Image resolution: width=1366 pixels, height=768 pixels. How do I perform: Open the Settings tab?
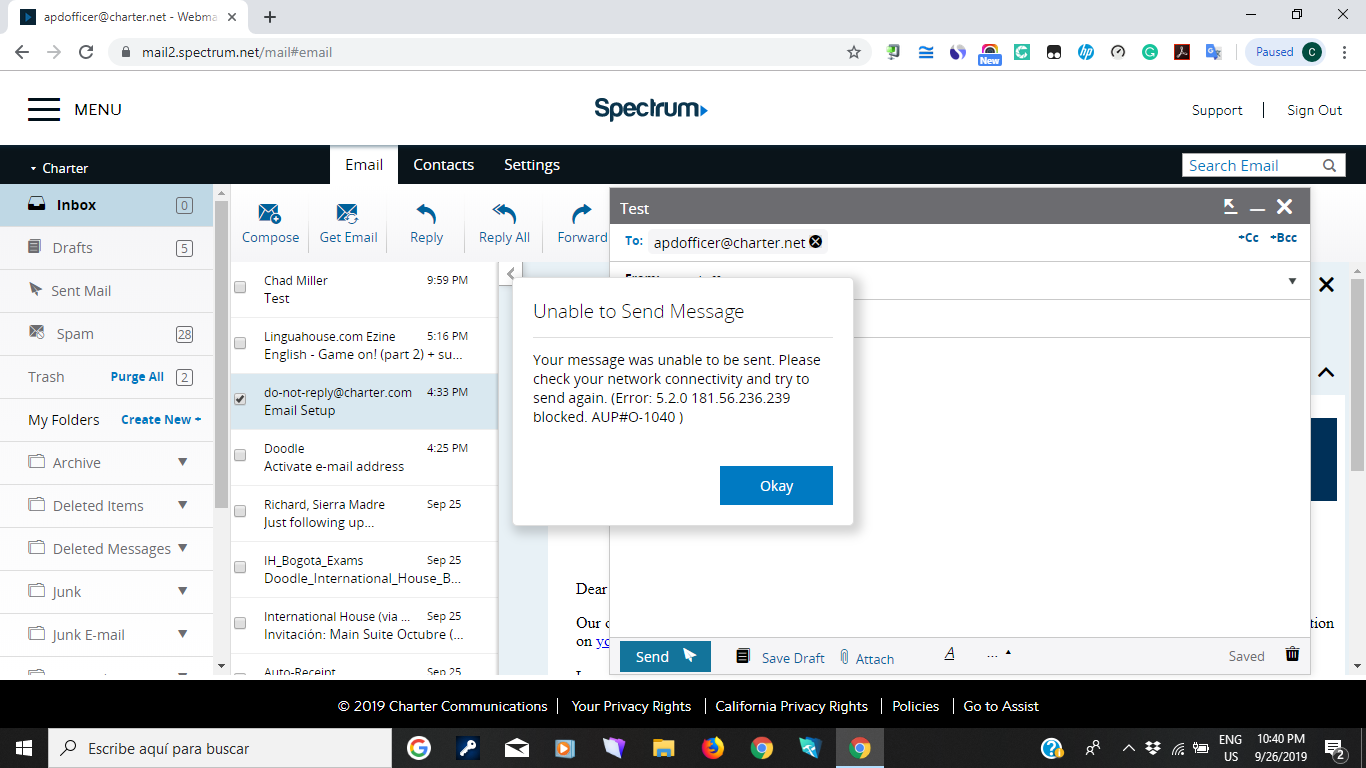click(531, 165)
